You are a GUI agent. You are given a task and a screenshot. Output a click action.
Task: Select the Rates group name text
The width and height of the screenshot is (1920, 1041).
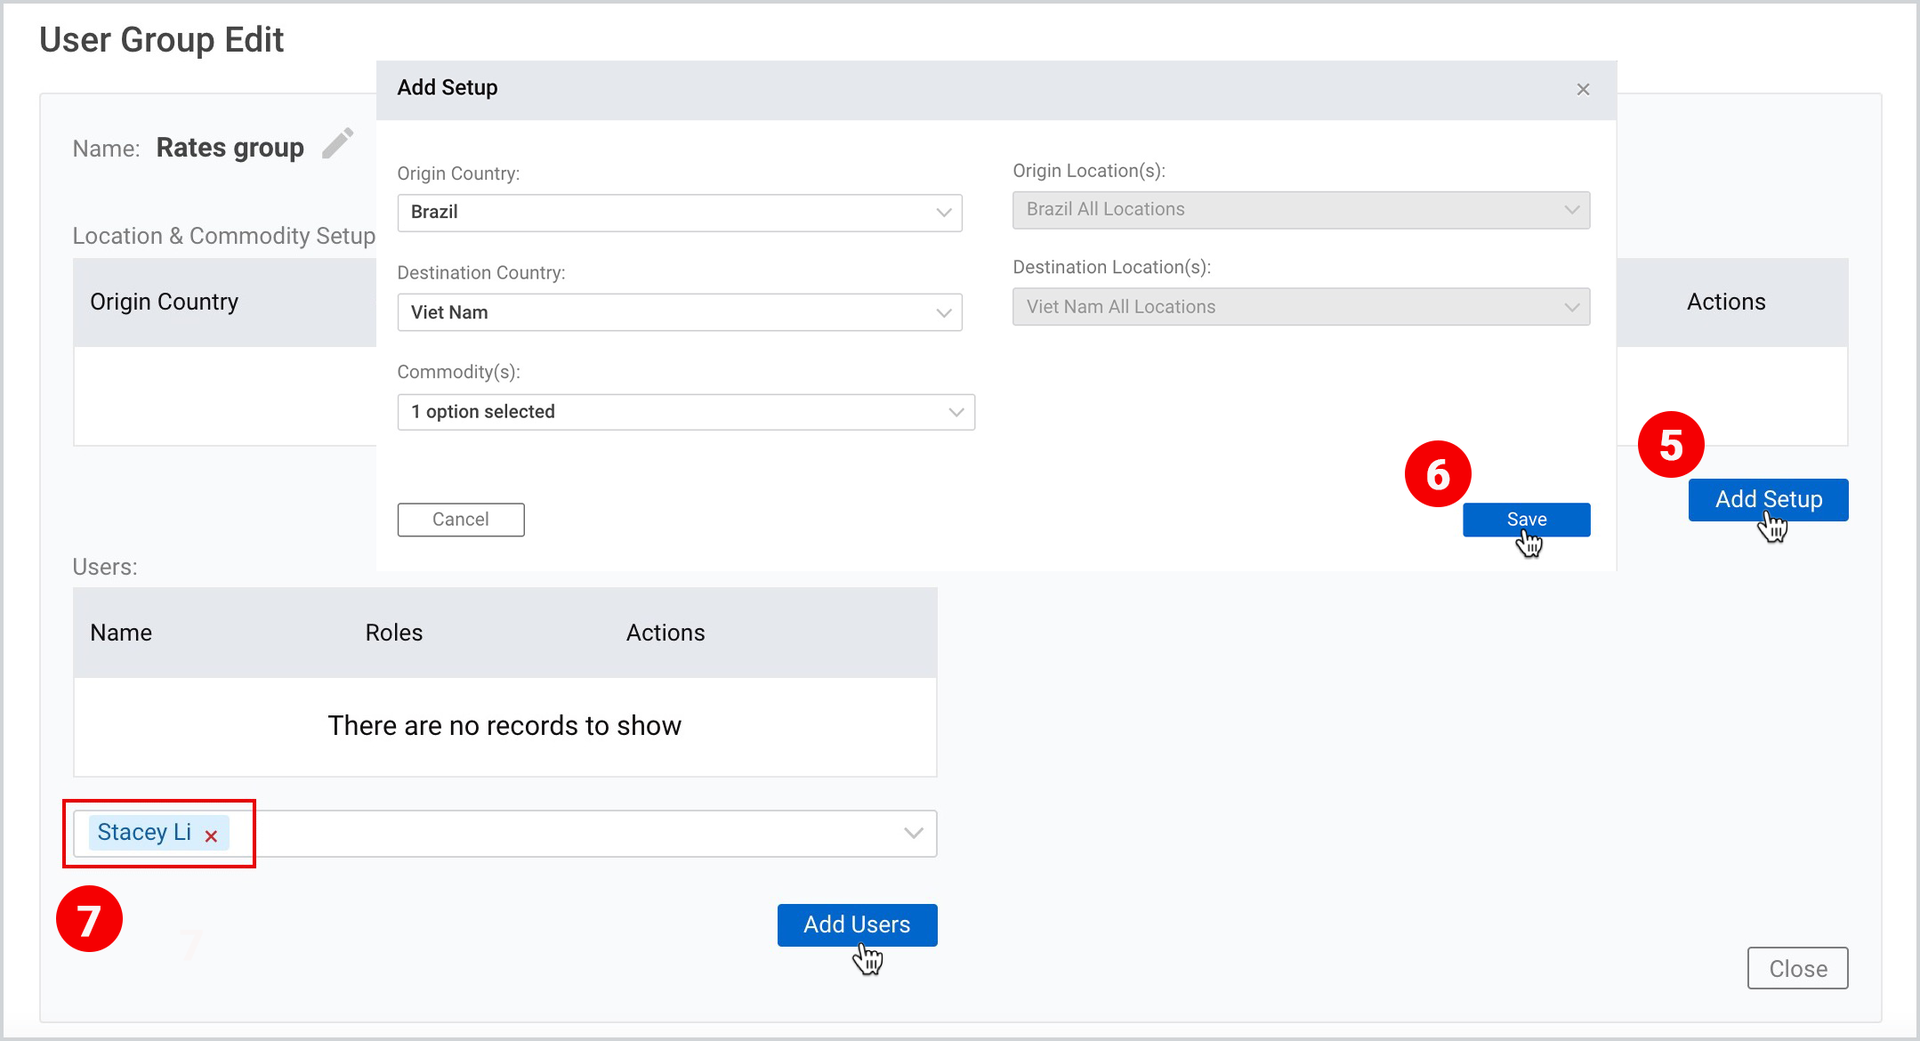(x=230, y=148)
